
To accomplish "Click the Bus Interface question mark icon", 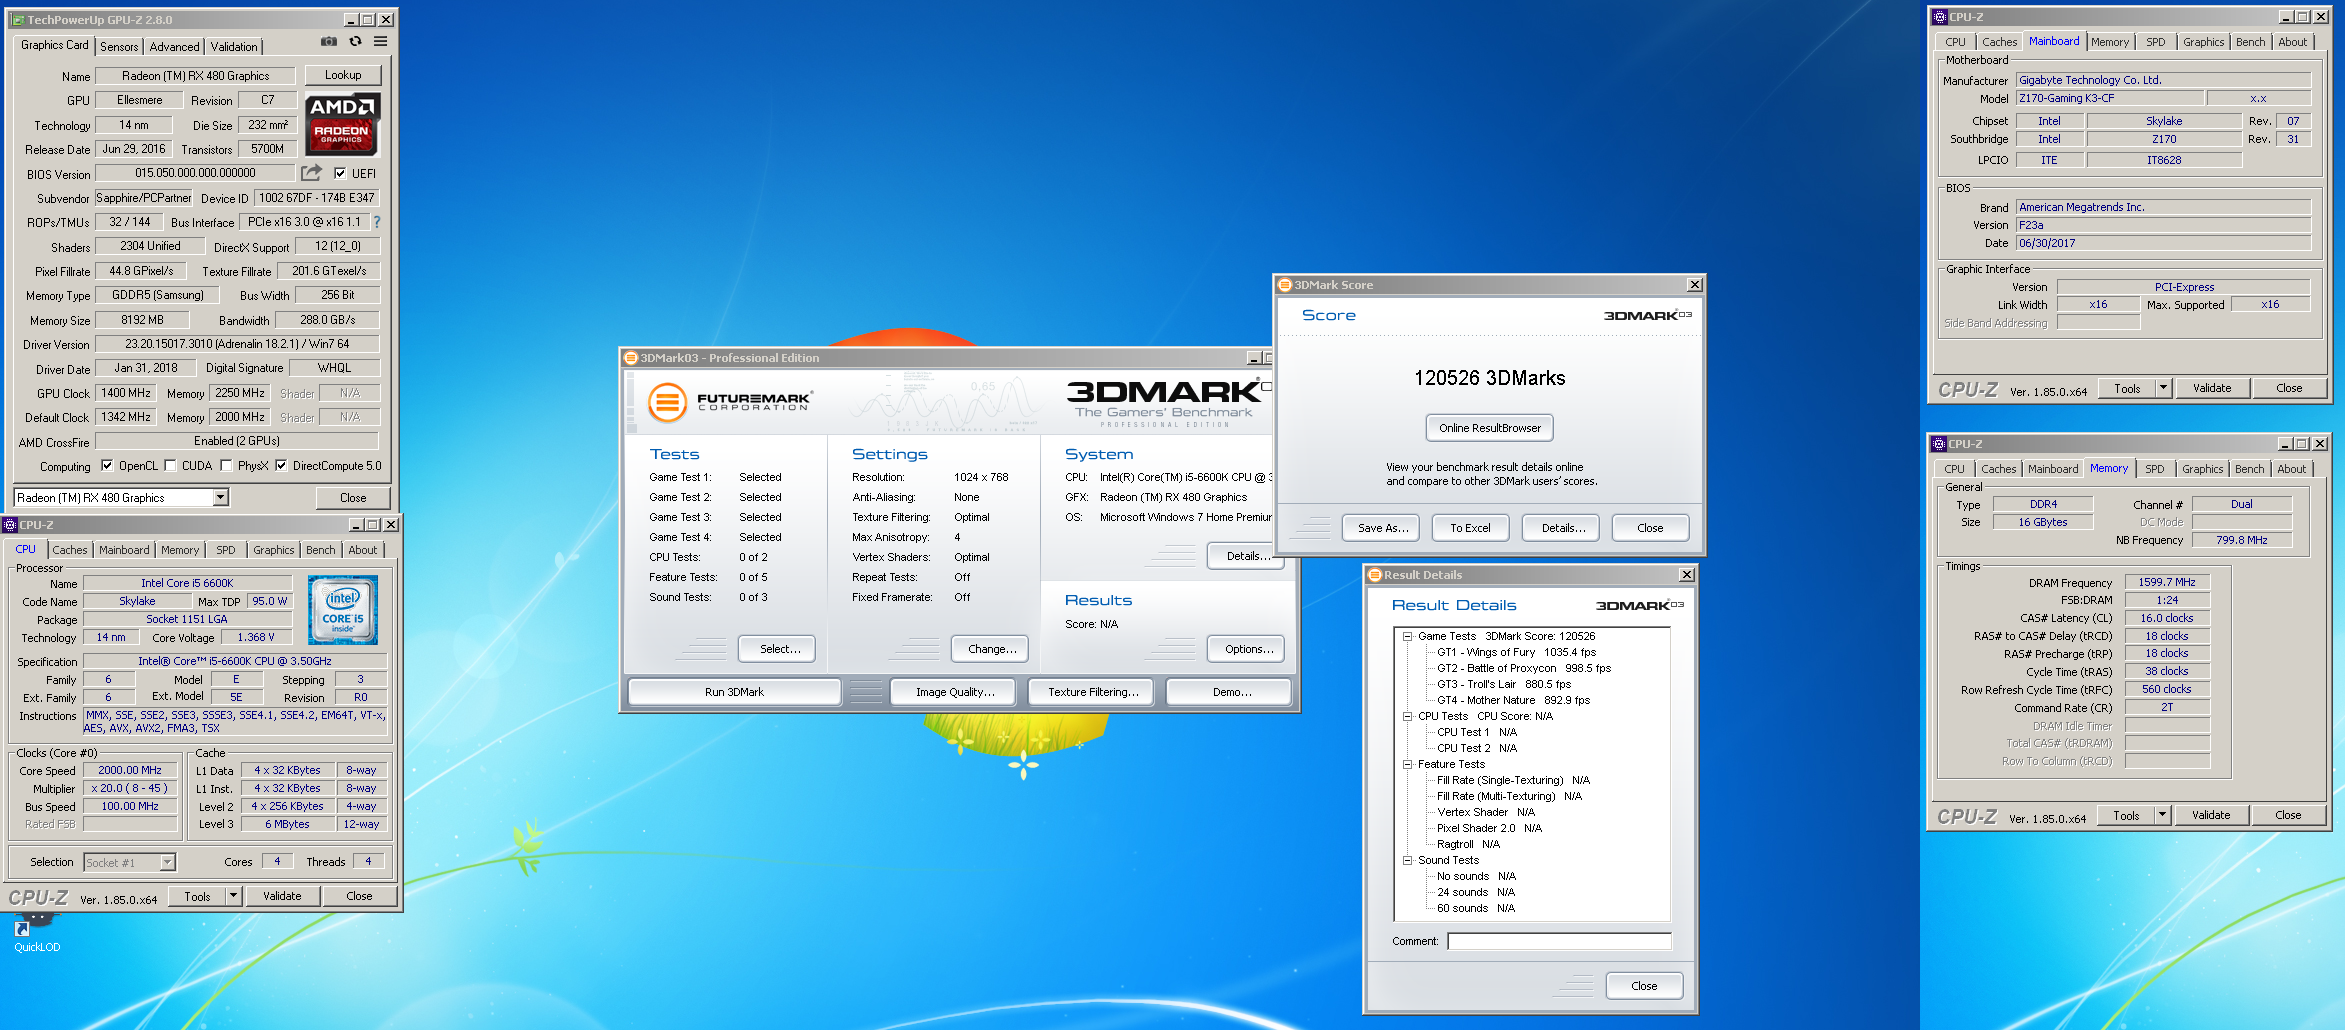I will click(377, 222).
